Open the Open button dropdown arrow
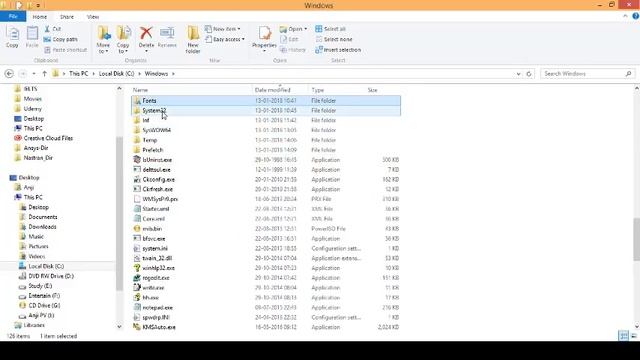This screenshot has width=640, height=360. pos(305,29)
